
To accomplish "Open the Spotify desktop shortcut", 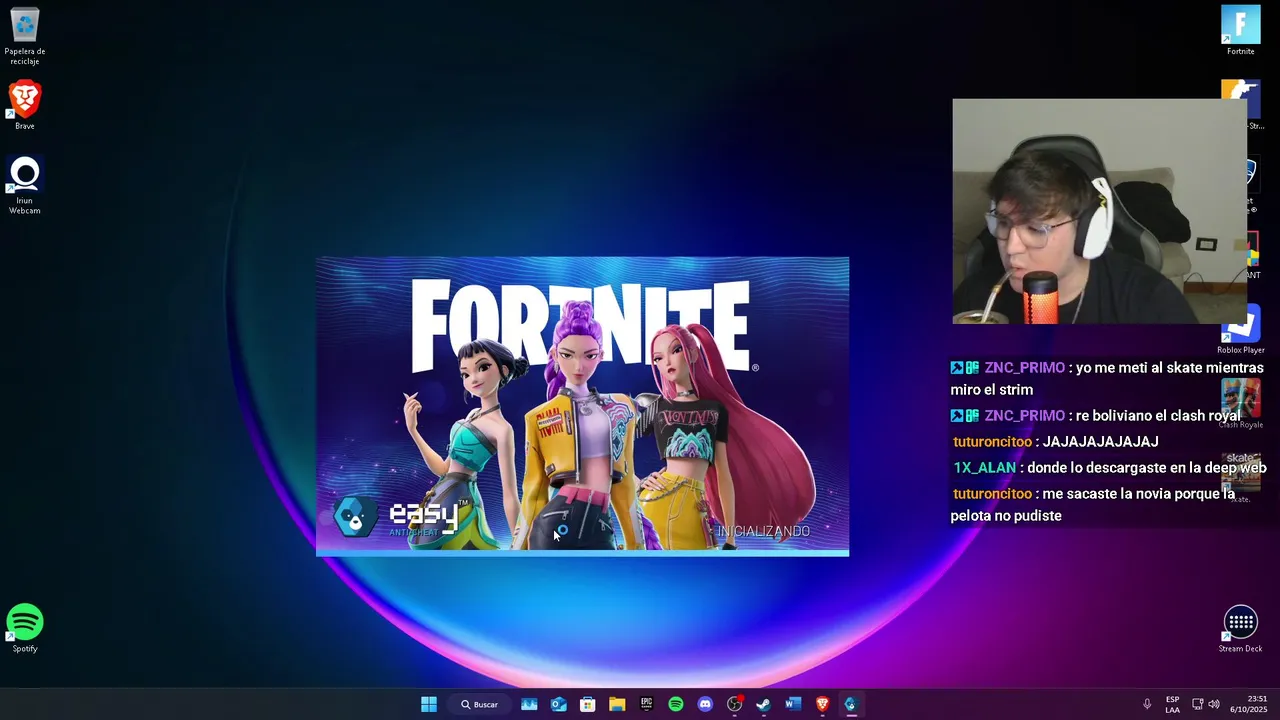I will point(25,628).
